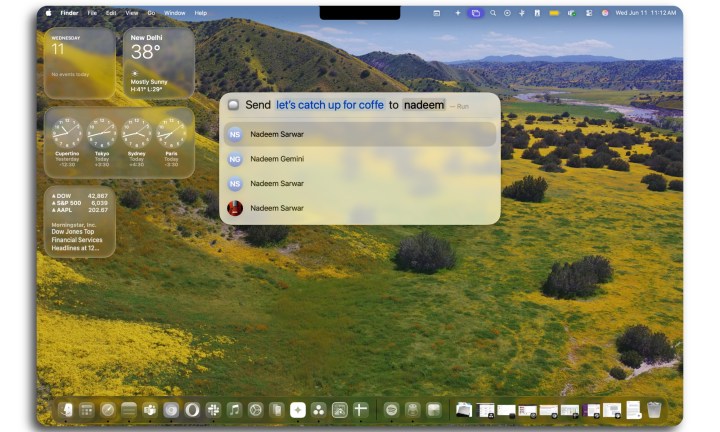This screenshot has height=432, width=720.
Task: Click the Apple menu logo
Action: (49, 13)
